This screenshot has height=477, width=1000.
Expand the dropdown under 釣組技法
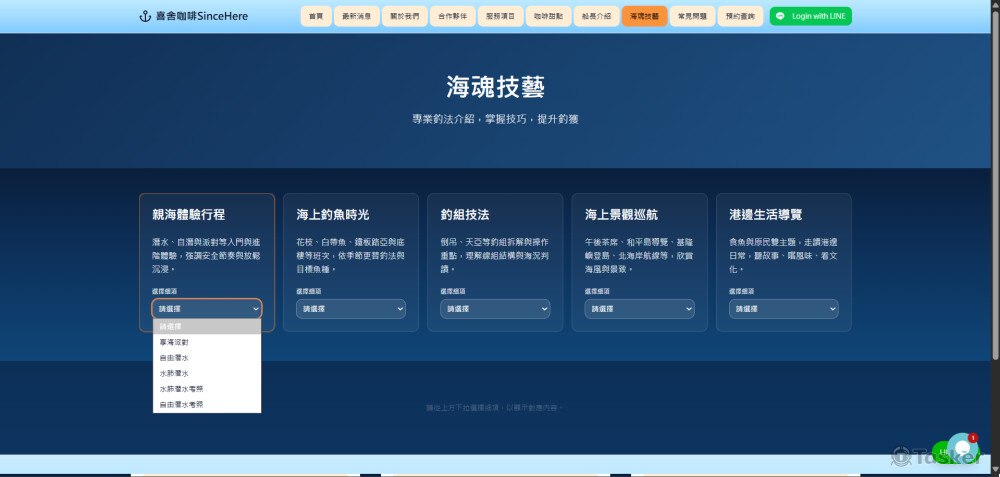pos(495,309)
